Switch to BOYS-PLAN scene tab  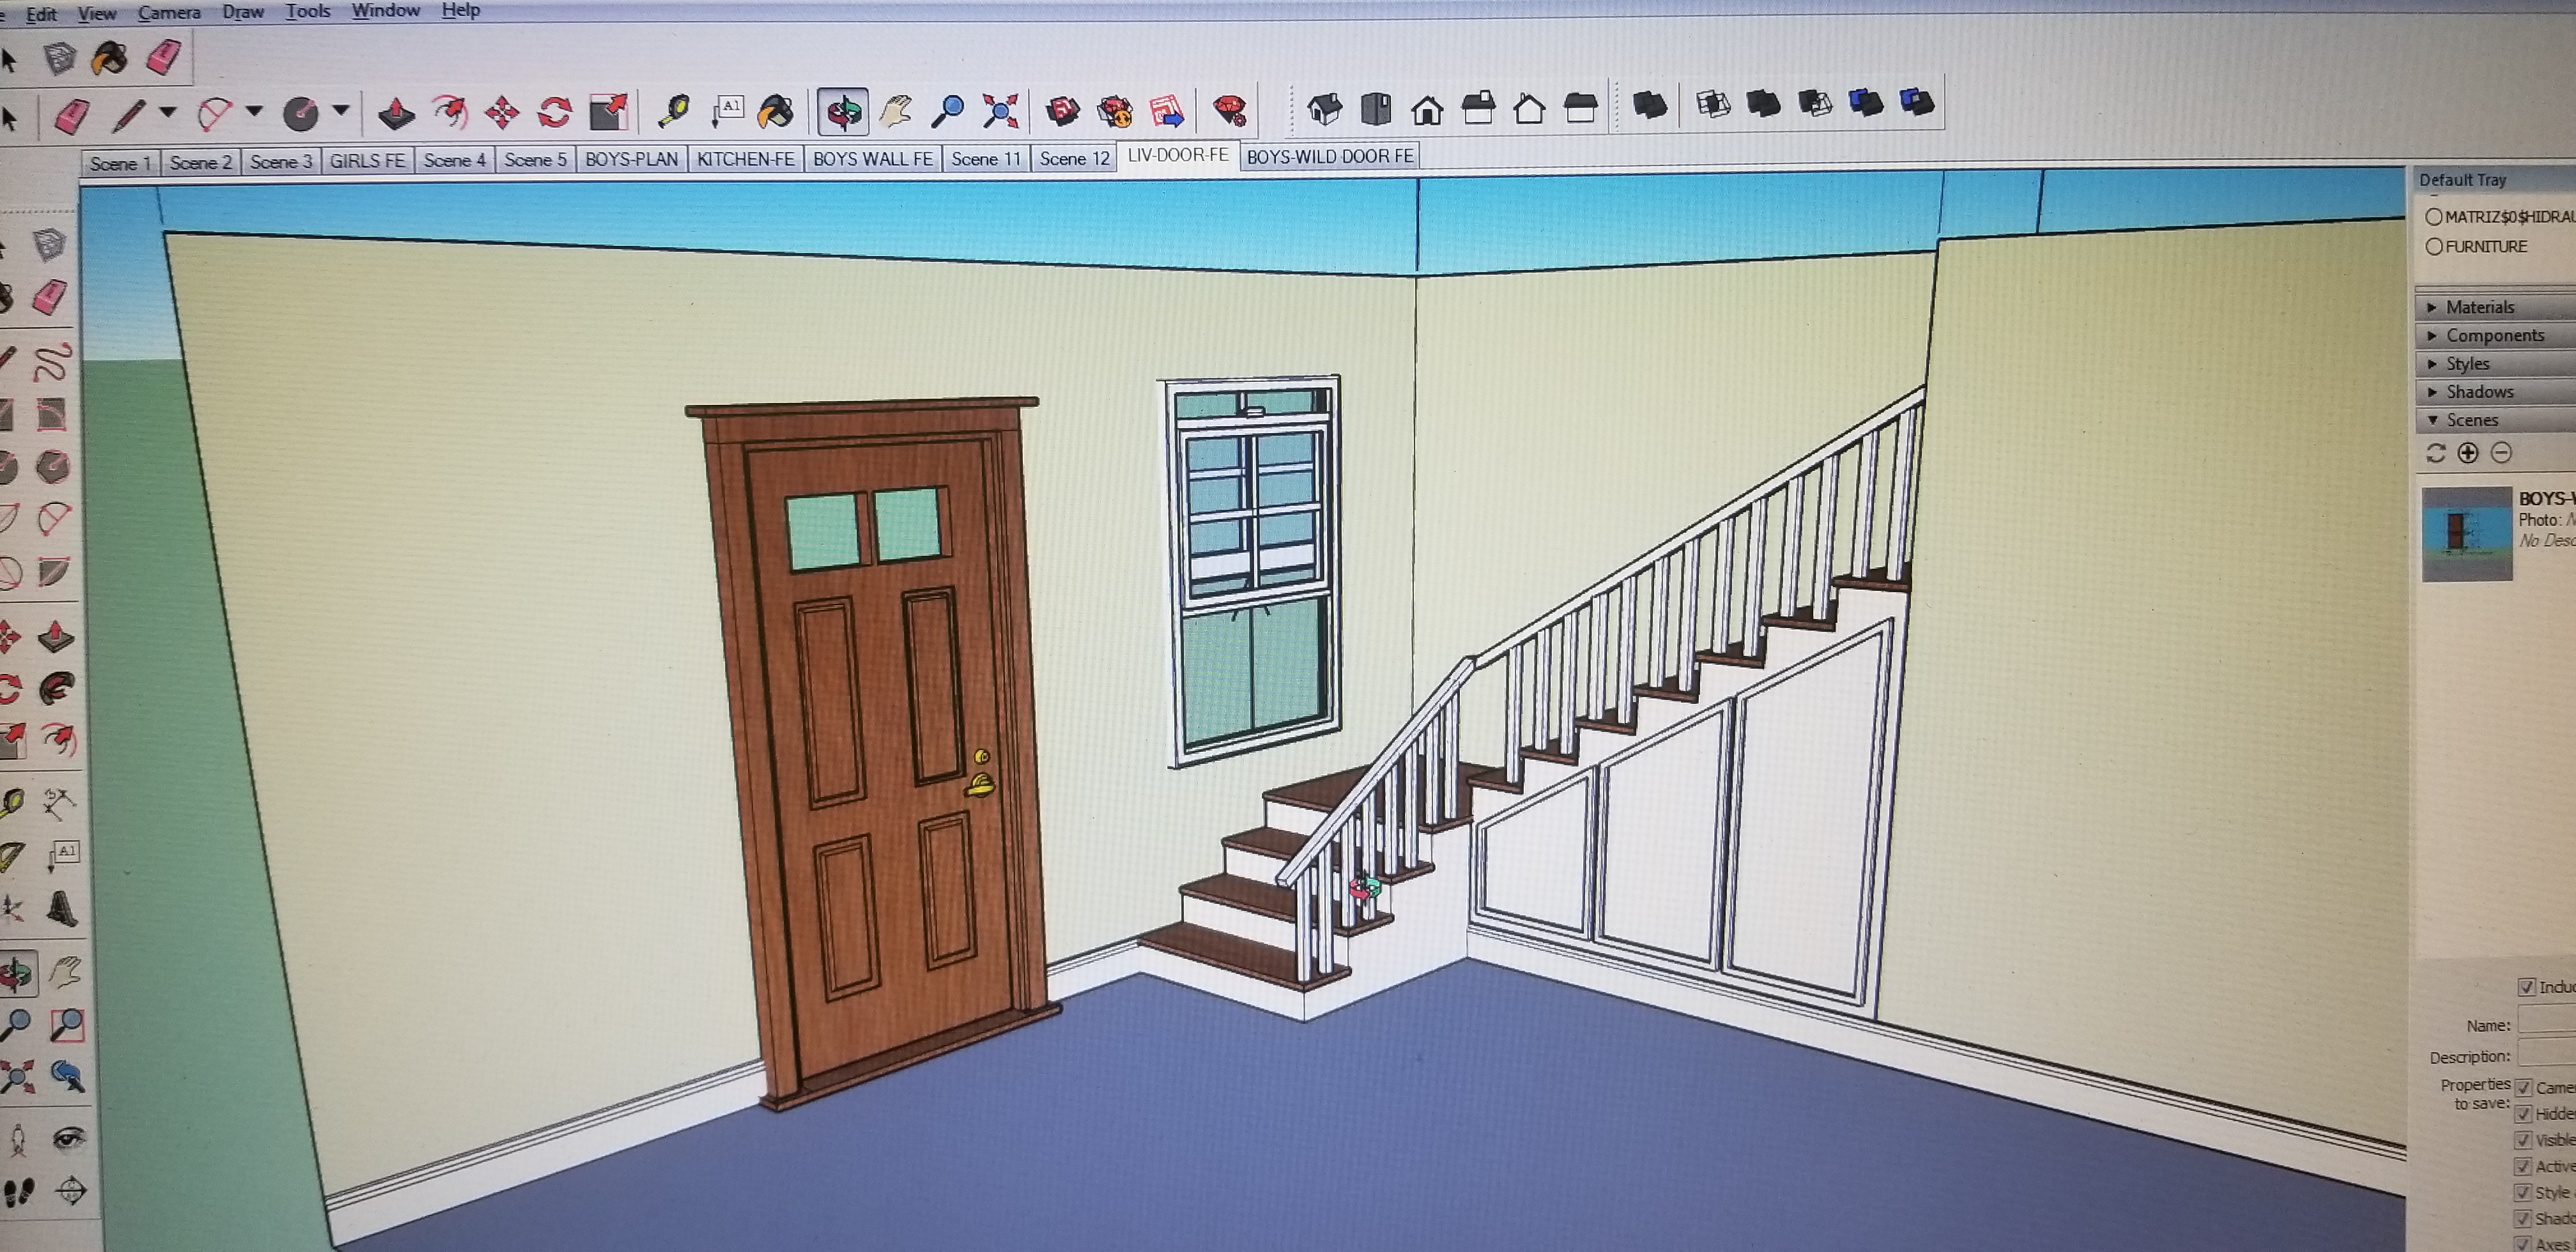[631, 159]
